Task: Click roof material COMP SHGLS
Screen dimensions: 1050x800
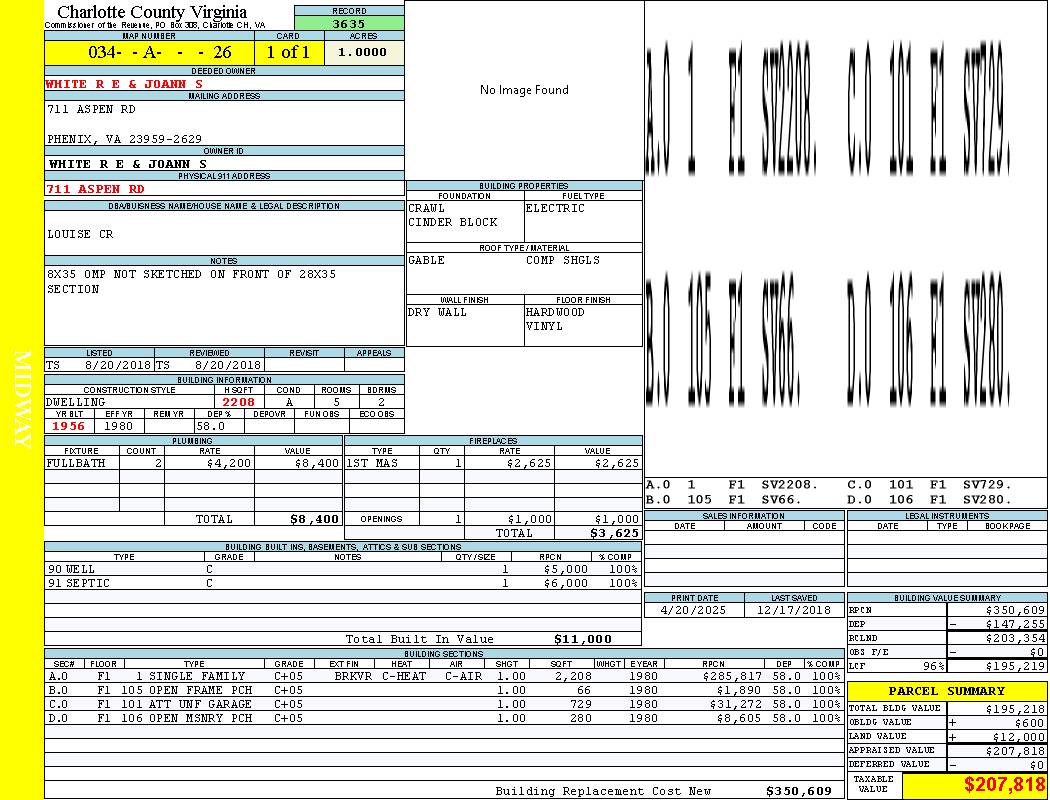Action: (x=562, y=260)
